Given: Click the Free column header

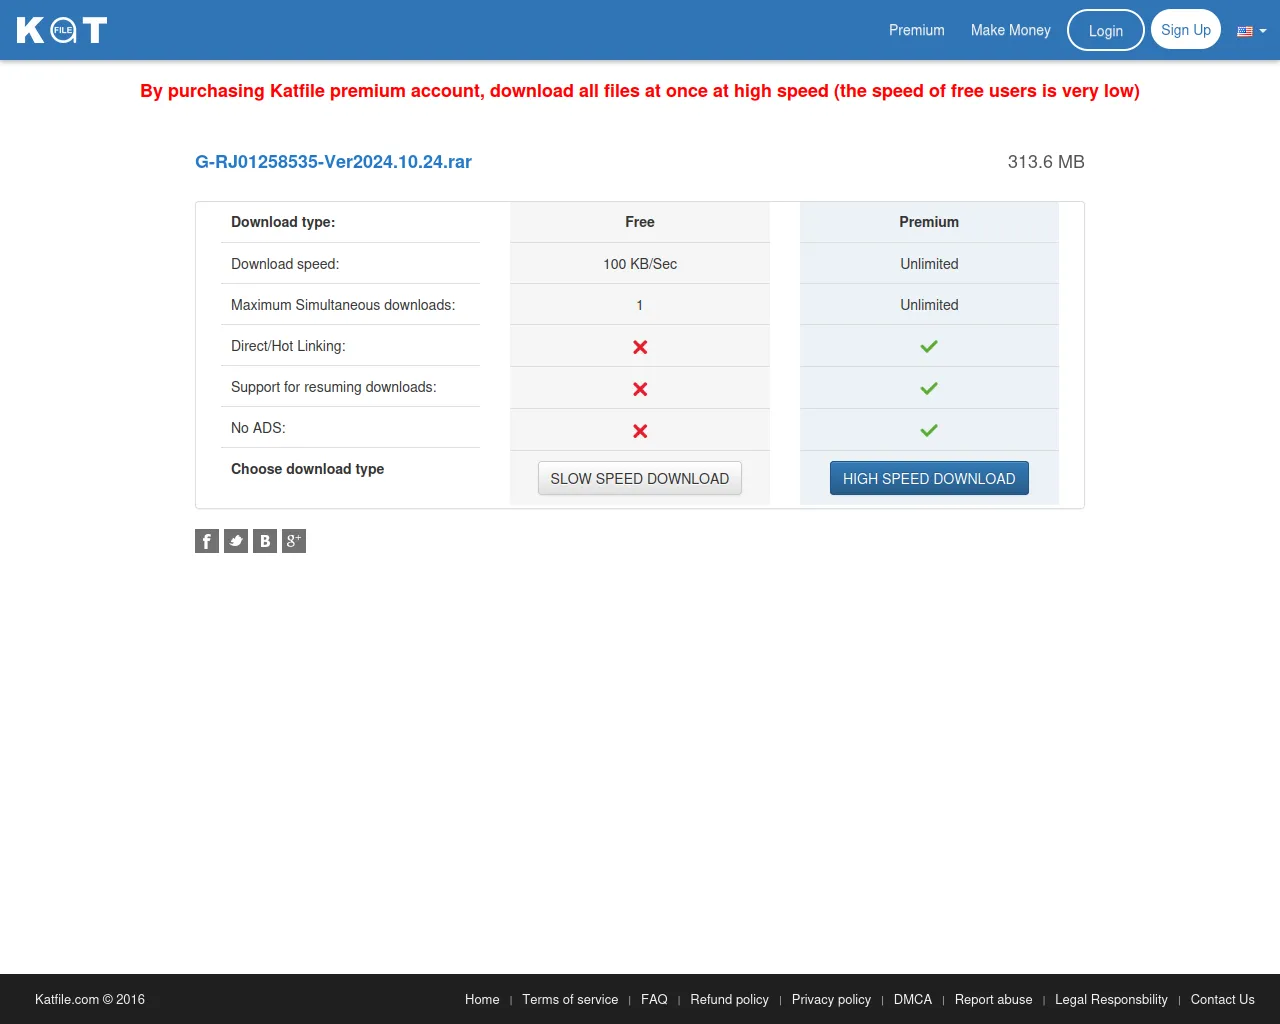Looking at the screenshot, I should [640, 222].
